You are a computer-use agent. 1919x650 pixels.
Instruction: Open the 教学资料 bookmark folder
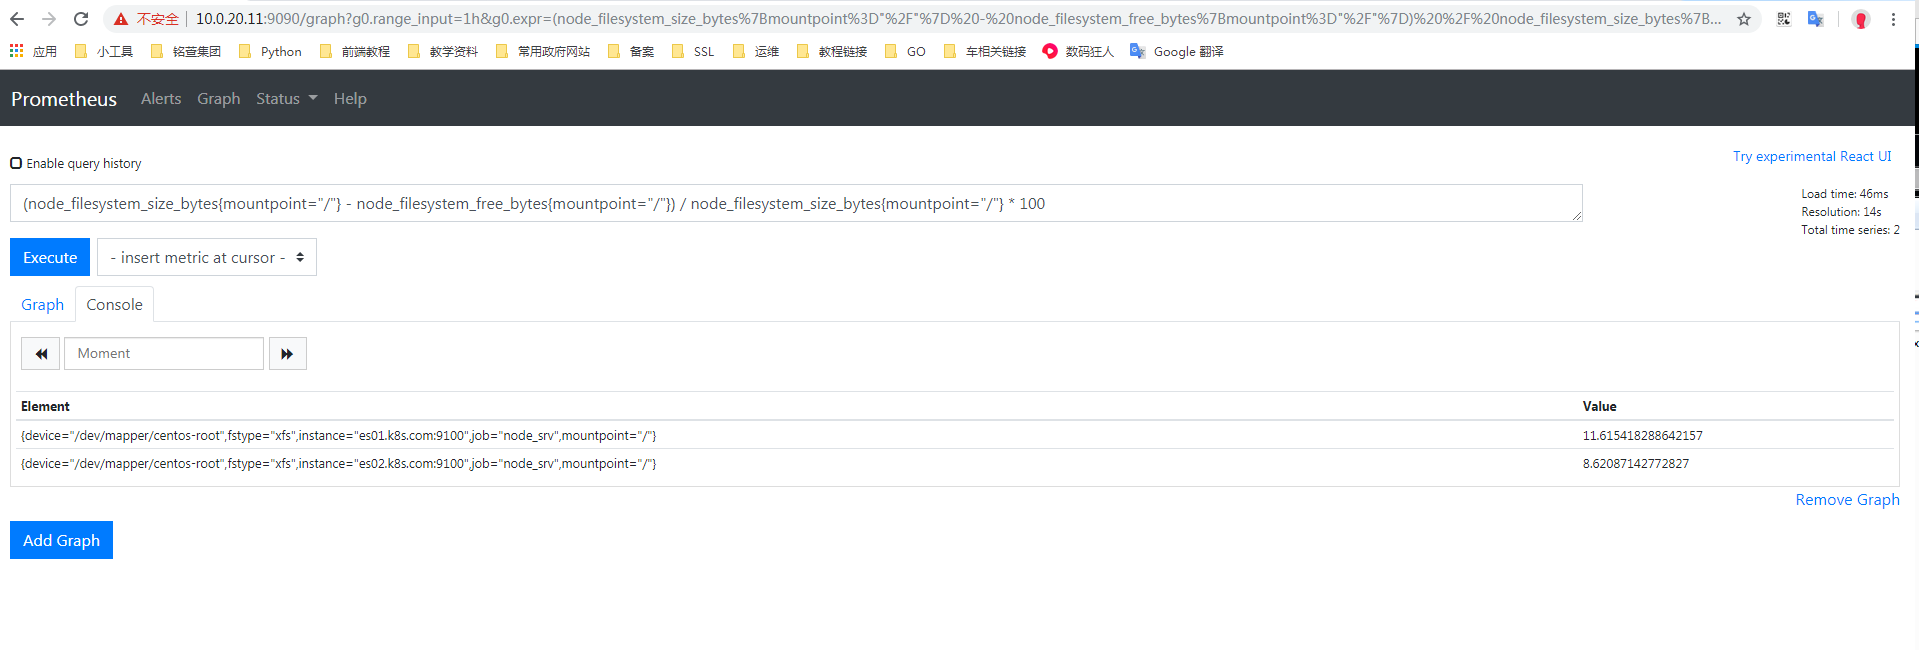tap(443, 51)
